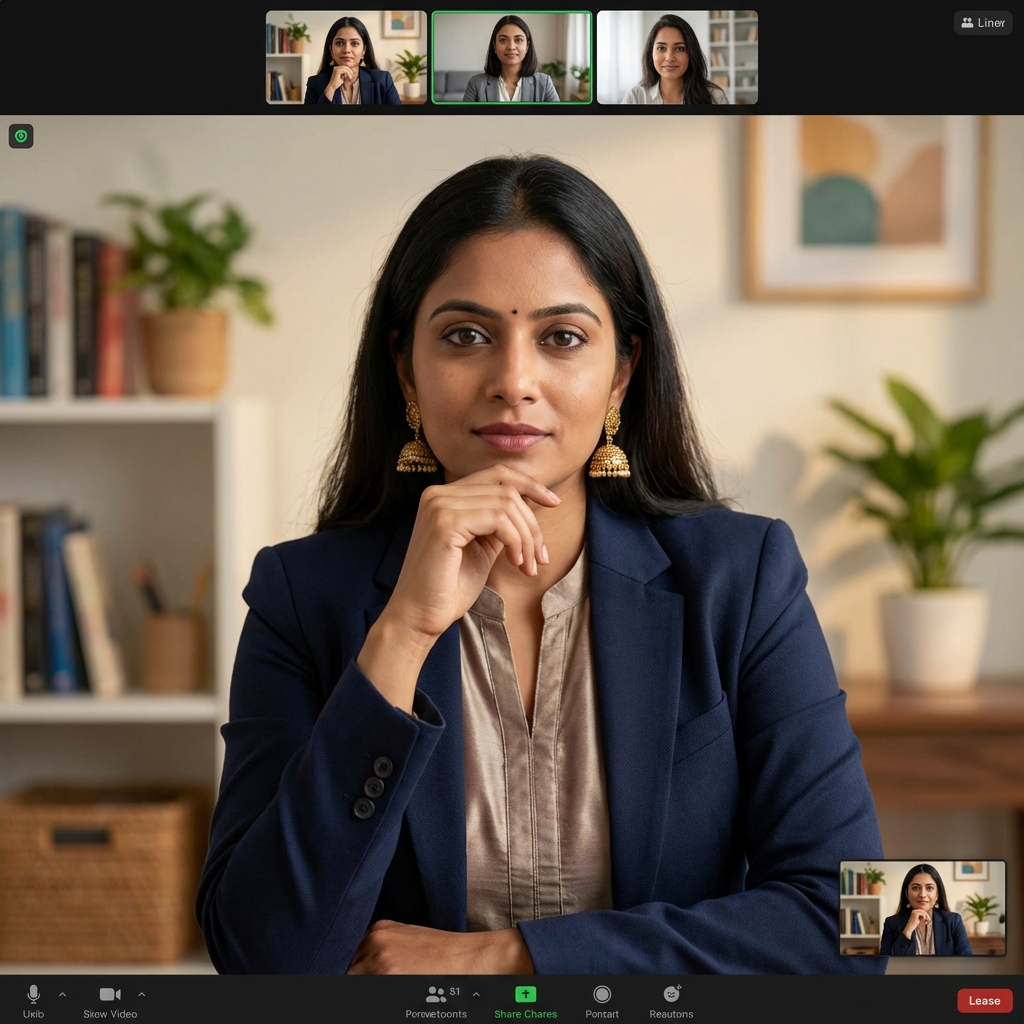1024x1024 pixels.
Task: Click the self-view thumbnail in bottom corner
Action: click(x=922, y=908)
